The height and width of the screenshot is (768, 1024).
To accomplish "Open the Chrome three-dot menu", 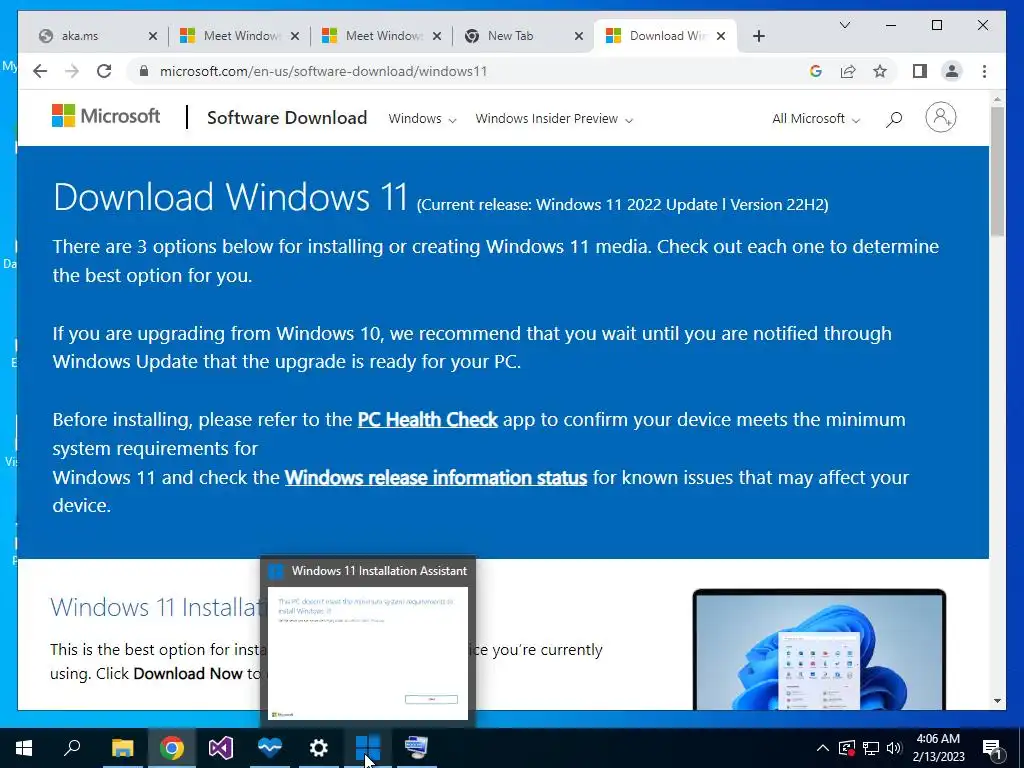I will [x=984, y=71].
